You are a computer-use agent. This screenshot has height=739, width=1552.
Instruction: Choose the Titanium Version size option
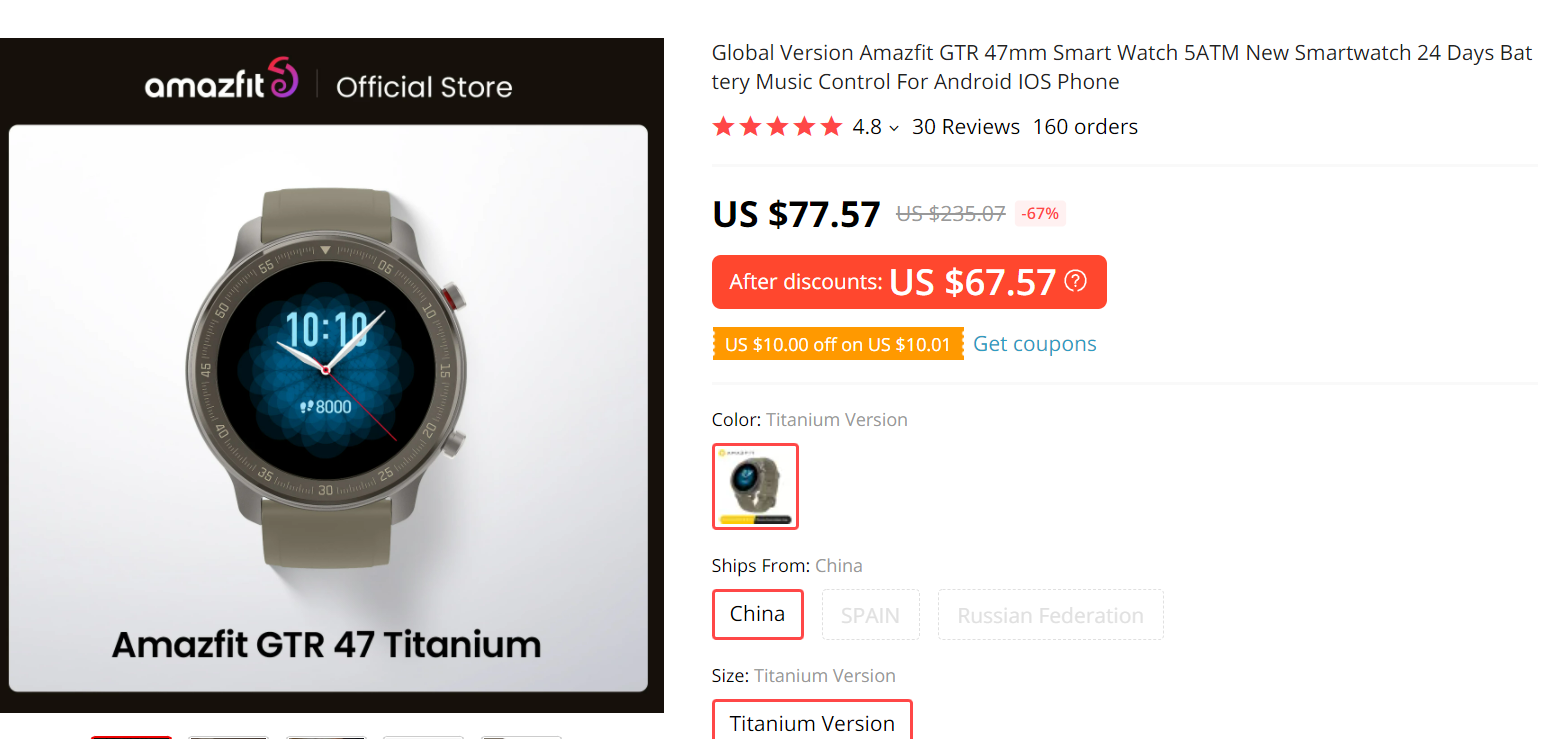click(x=812, y=722)
